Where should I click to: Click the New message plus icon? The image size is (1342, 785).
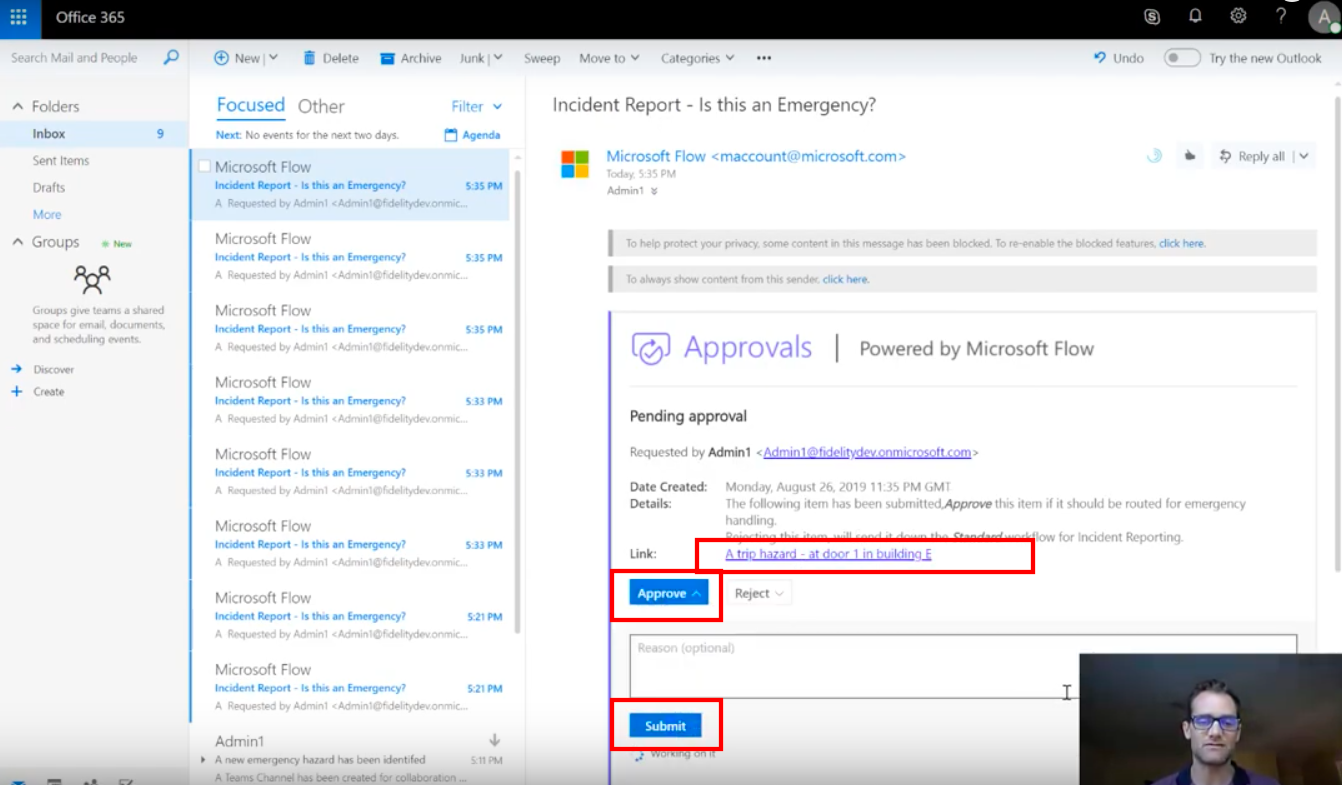pyautogui.click(x=222, y=58)
